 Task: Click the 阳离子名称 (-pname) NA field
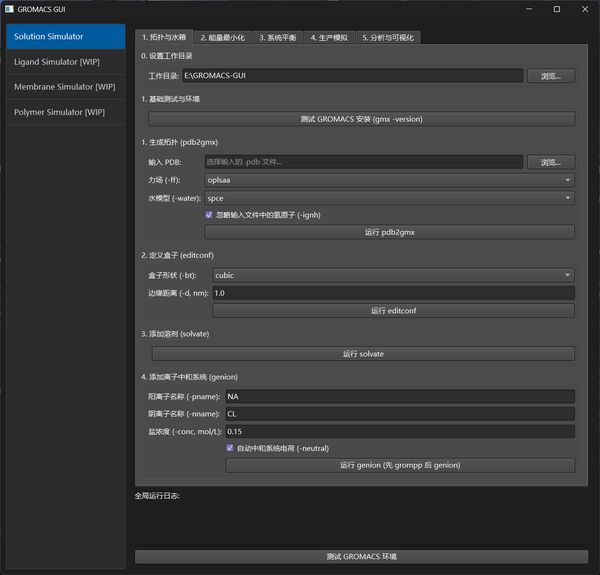[x=400, y=396]
